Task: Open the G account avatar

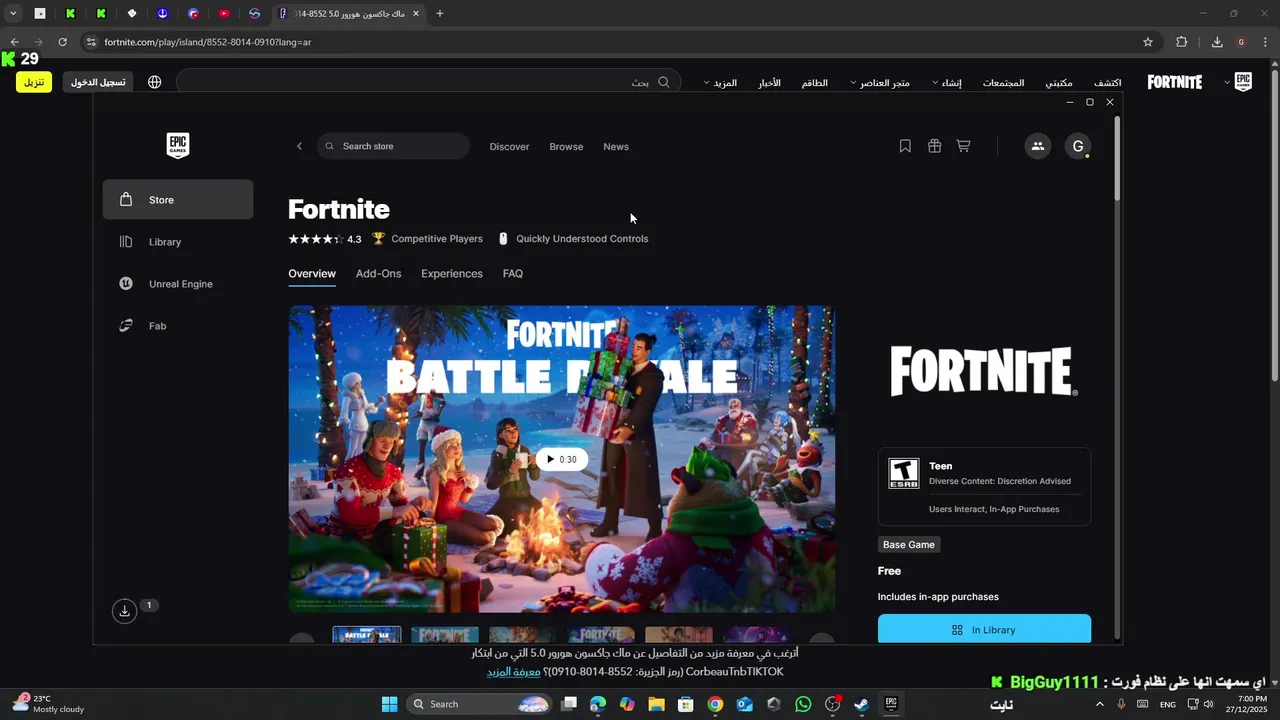Action: [1078, 146]
